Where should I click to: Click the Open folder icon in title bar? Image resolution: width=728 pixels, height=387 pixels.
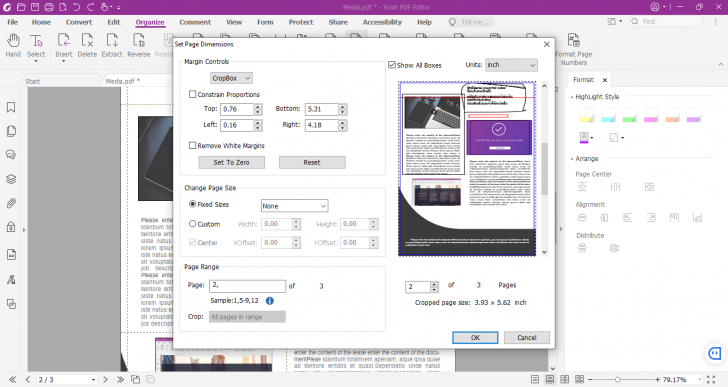[x=21, y=7]
